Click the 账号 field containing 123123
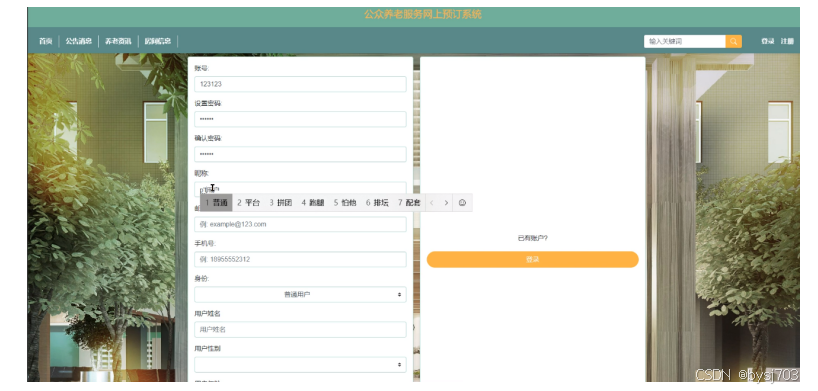 tap(300, 84)
